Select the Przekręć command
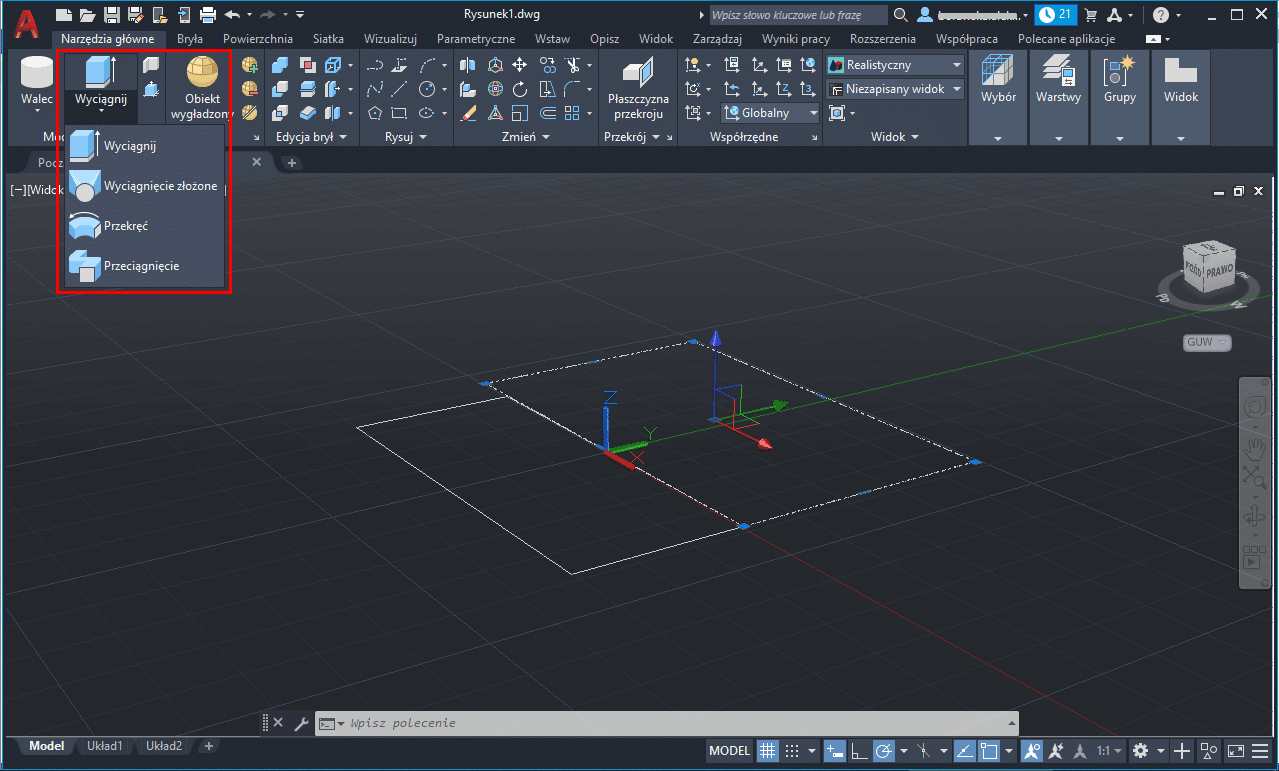Viewport: 1279px width, 771px height. coord(143,226)
